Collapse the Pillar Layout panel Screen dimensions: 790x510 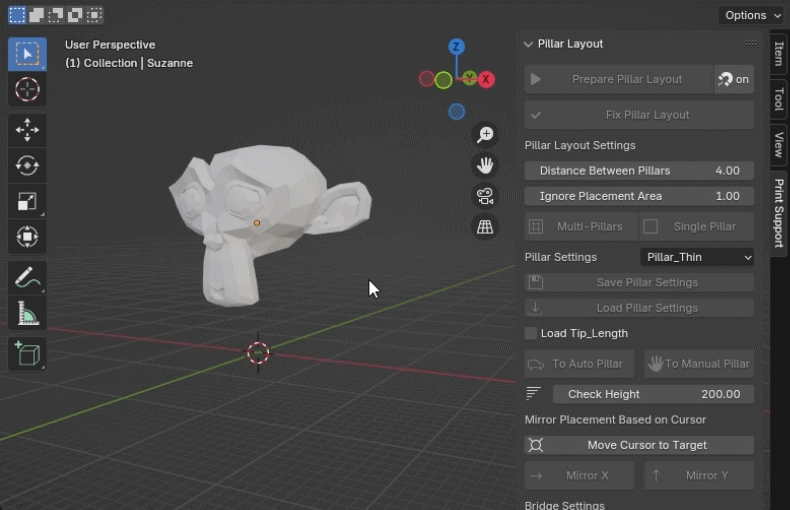(x=528, y=44)
